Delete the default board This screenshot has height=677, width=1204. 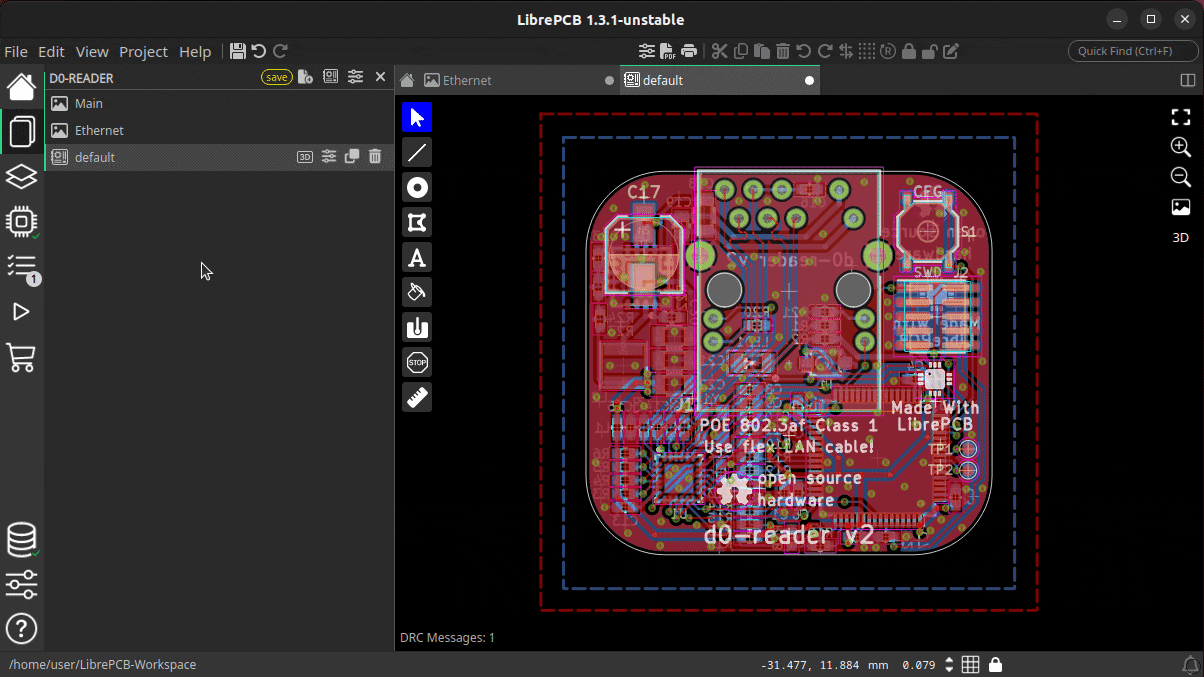click(375, 157)
